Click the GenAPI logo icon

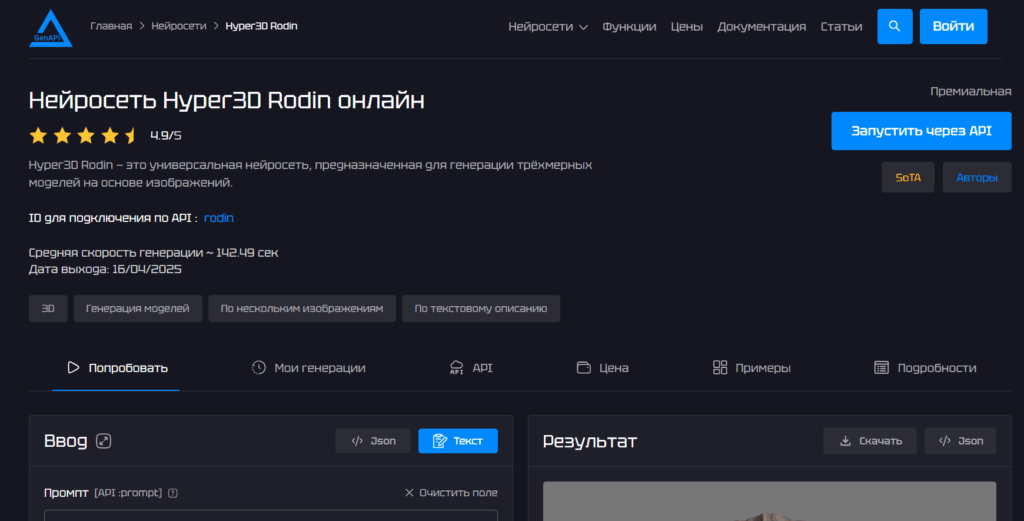pos(50,27)
